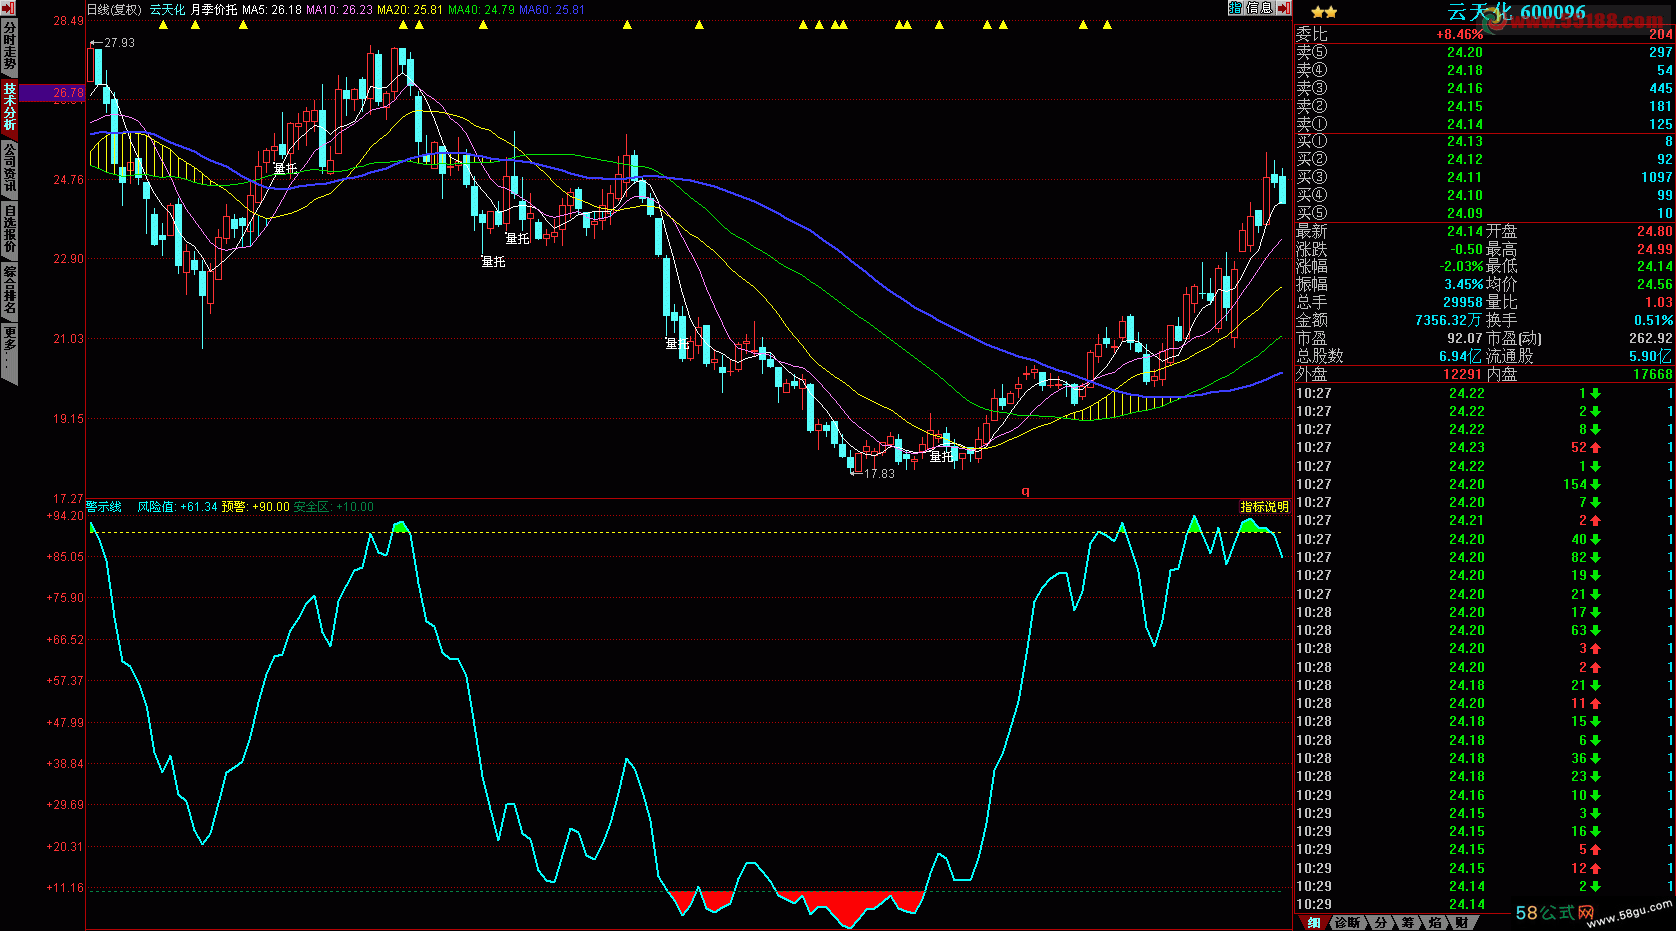This screenshot has width=1676, height=931.
Task: Click the red q marker below the chart
Action: tap(1025, 491)
